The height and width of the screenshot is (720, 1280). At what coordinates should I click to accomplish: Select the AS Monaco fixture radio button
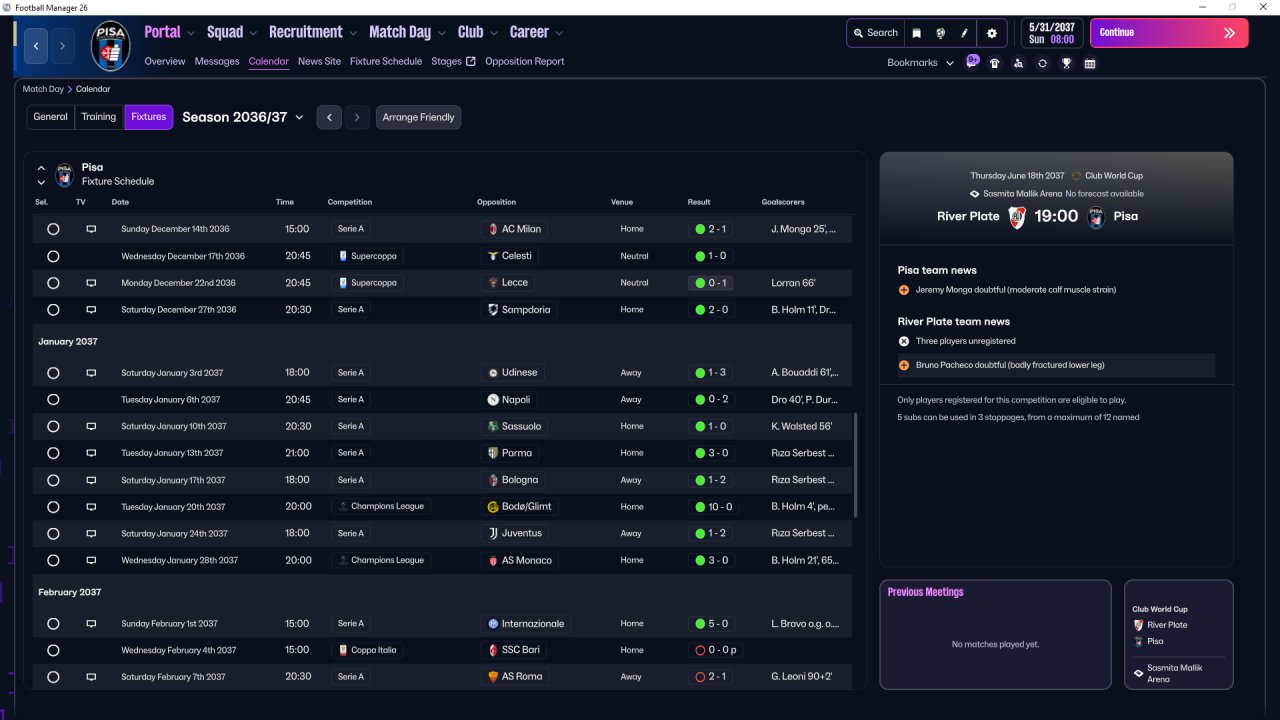pyautogui.click(x=53, y=560)
